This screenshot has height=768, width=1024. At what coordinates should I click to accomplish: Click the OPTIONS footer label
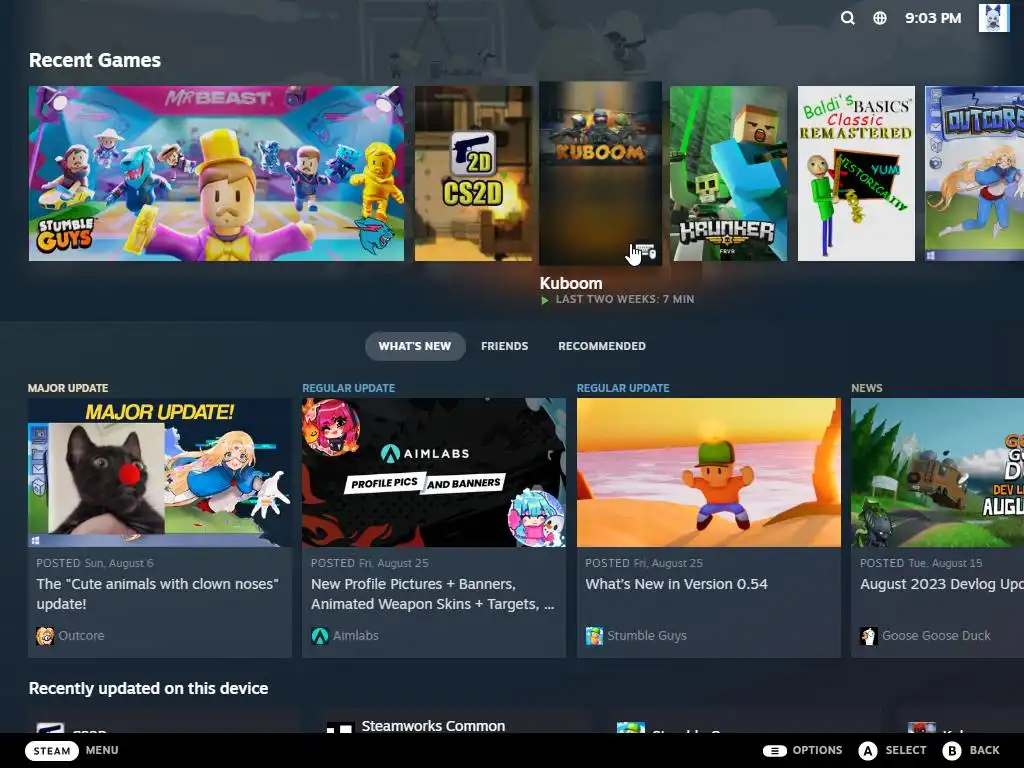pyautogui.click(x=817, y=750)
